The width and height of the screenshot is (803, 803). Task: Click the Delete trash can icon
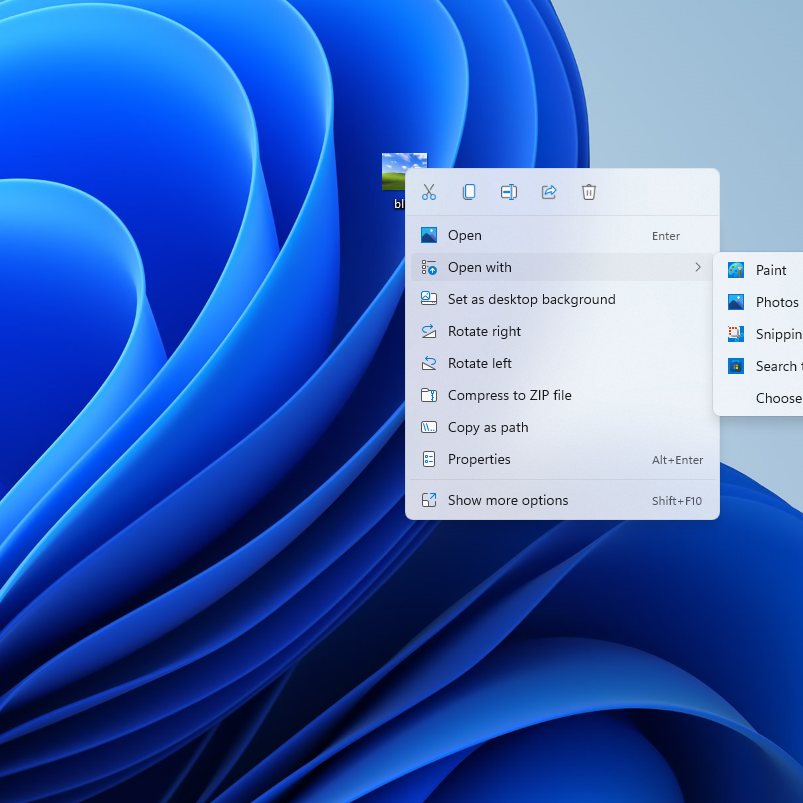589,192
